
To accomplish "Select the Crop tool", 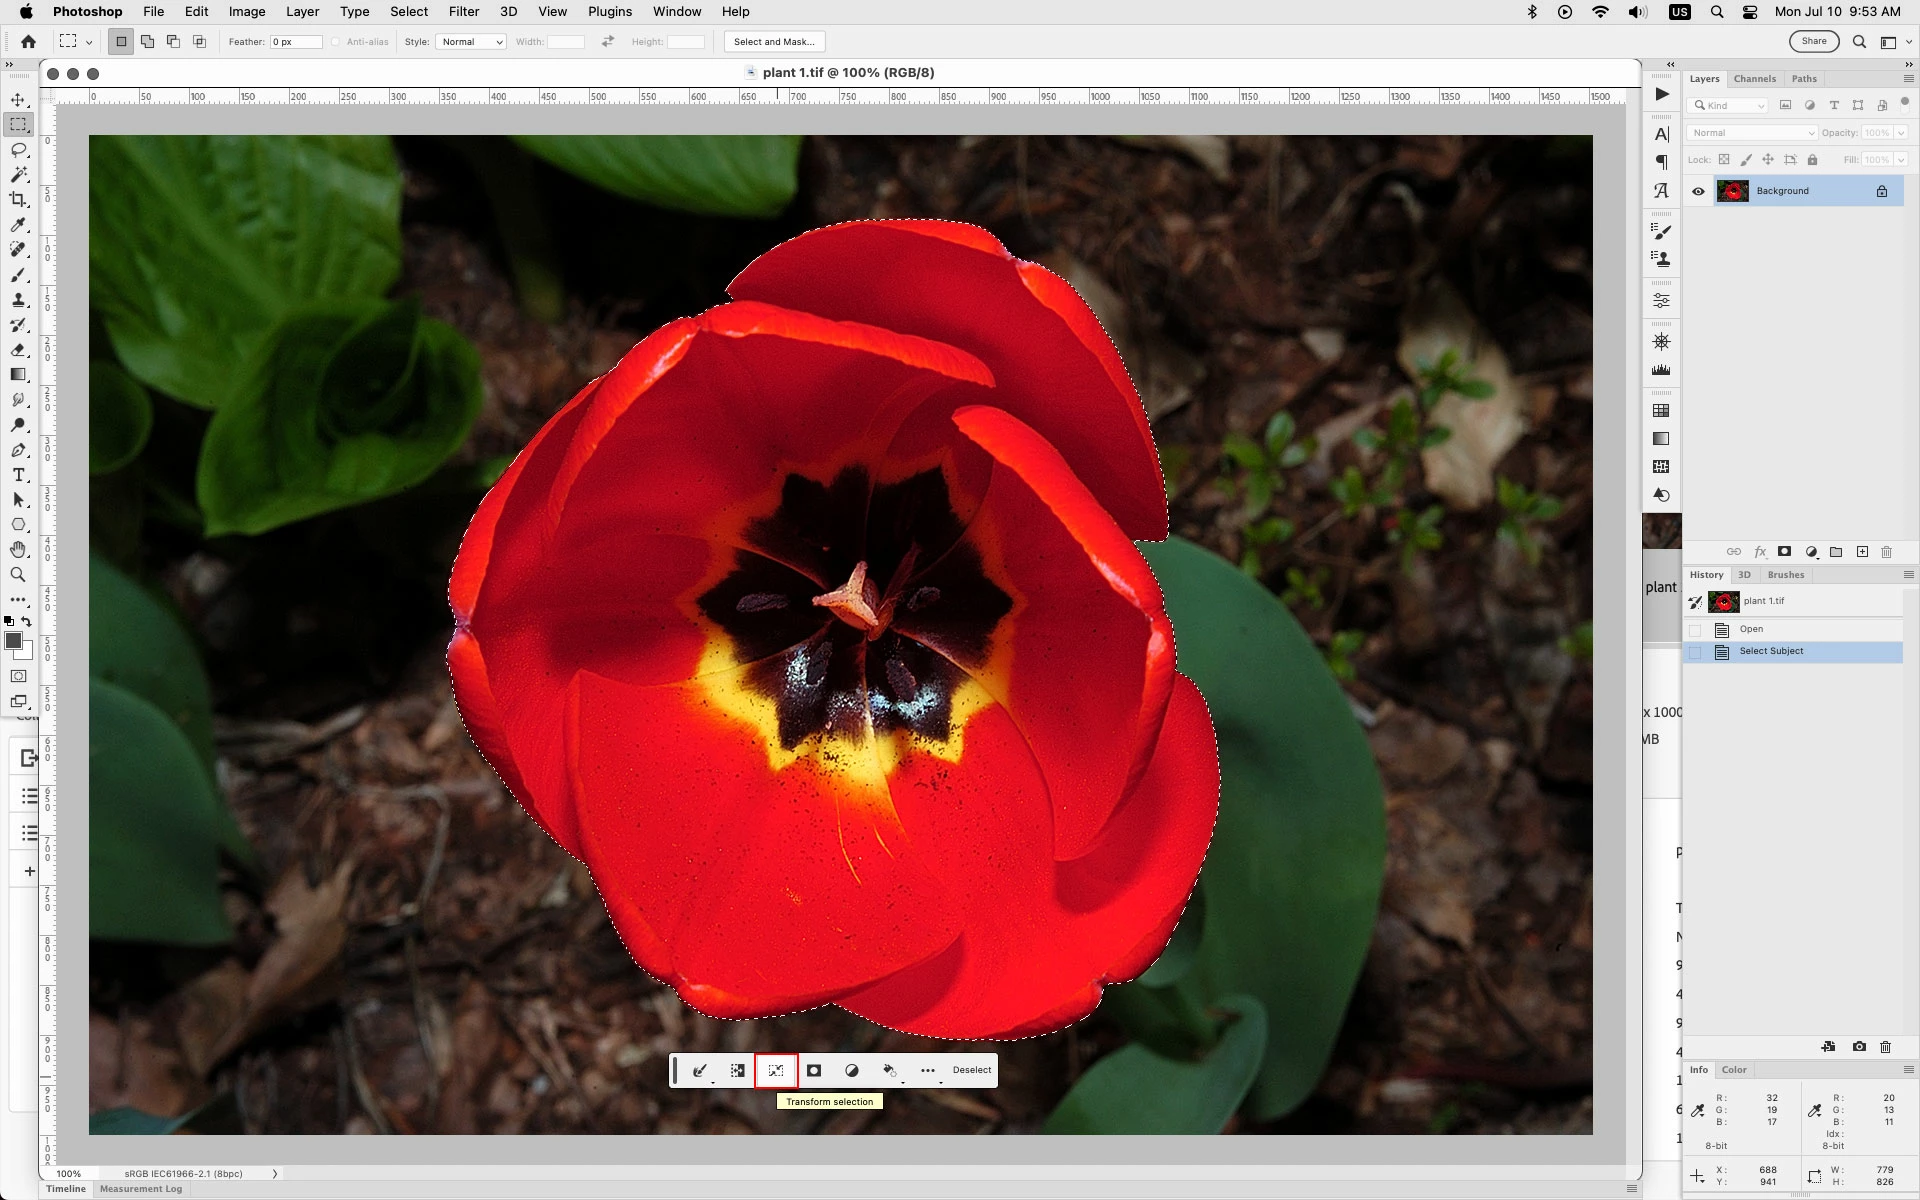I will (18, 200).
